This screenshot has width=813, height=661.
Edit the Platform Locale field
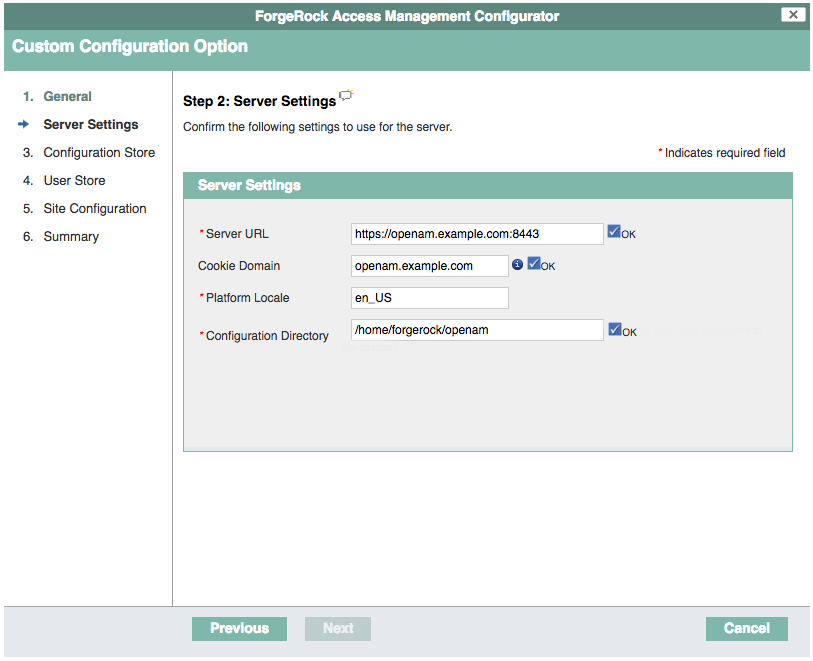429,298
